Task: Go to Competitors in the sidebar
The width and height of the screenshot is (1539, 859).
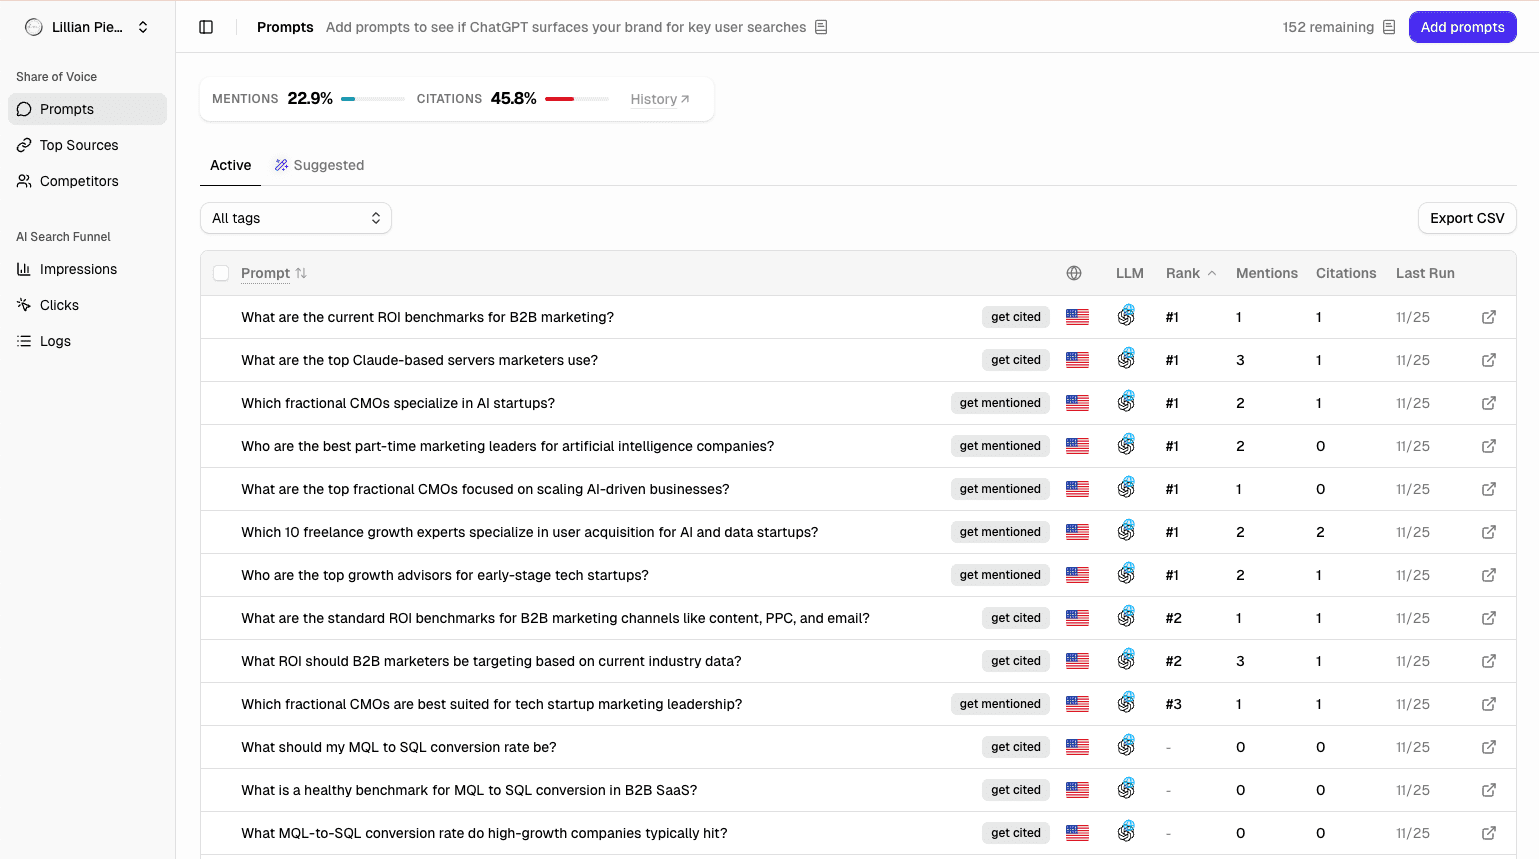Action: 79,181
